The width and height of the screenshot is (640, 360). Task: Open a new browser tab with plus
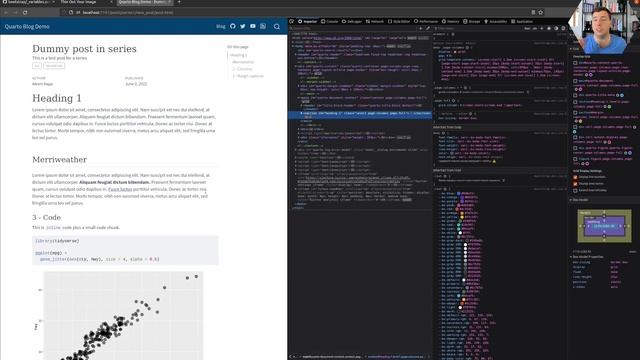179,2
